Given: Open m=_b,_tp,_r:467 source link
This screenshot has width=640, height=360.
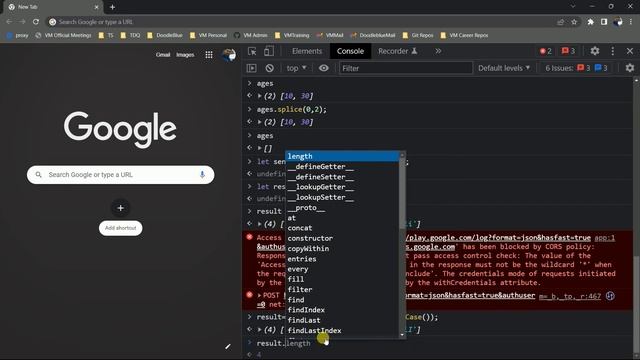Looking at the screenshot, I should point(570,297).
